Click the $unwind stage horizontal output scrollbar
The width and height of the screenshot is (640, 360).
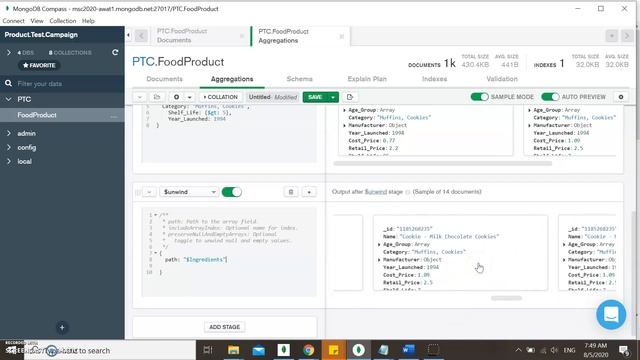[506, 298]
